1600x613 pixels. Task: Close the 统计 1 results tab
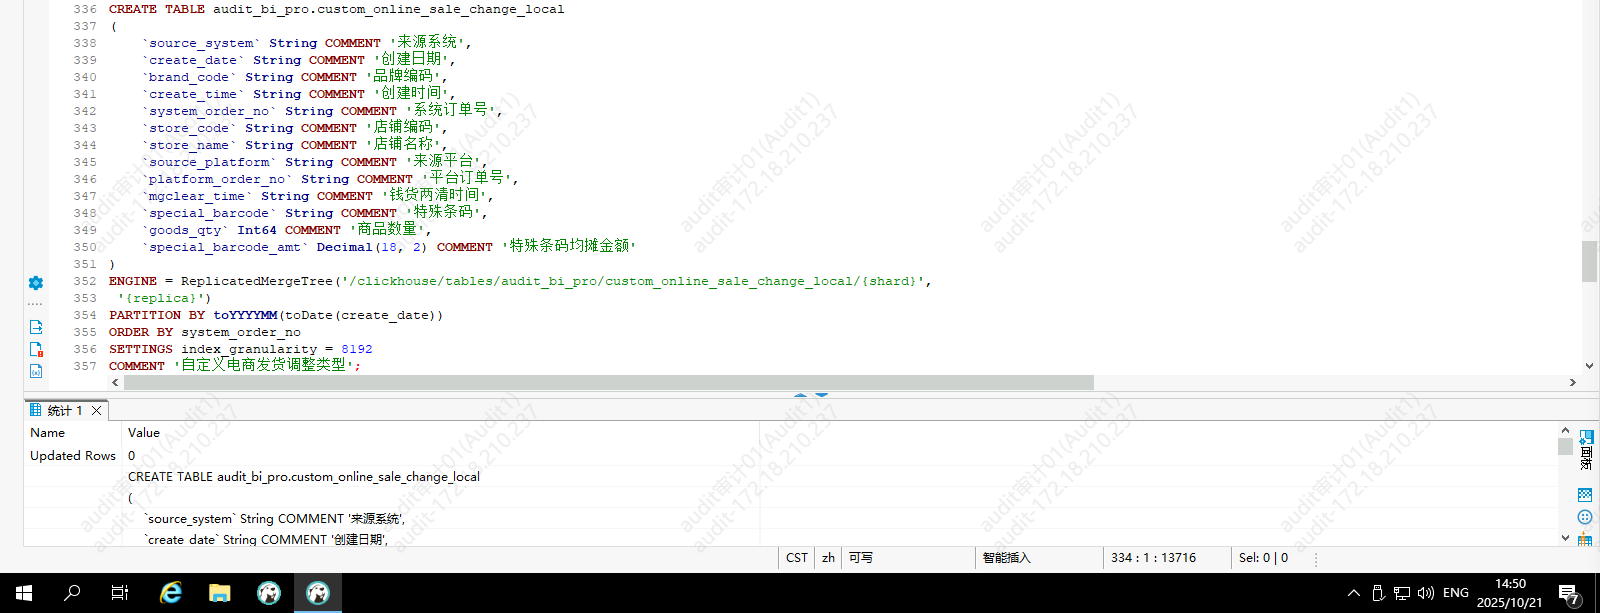coord(97,411)
